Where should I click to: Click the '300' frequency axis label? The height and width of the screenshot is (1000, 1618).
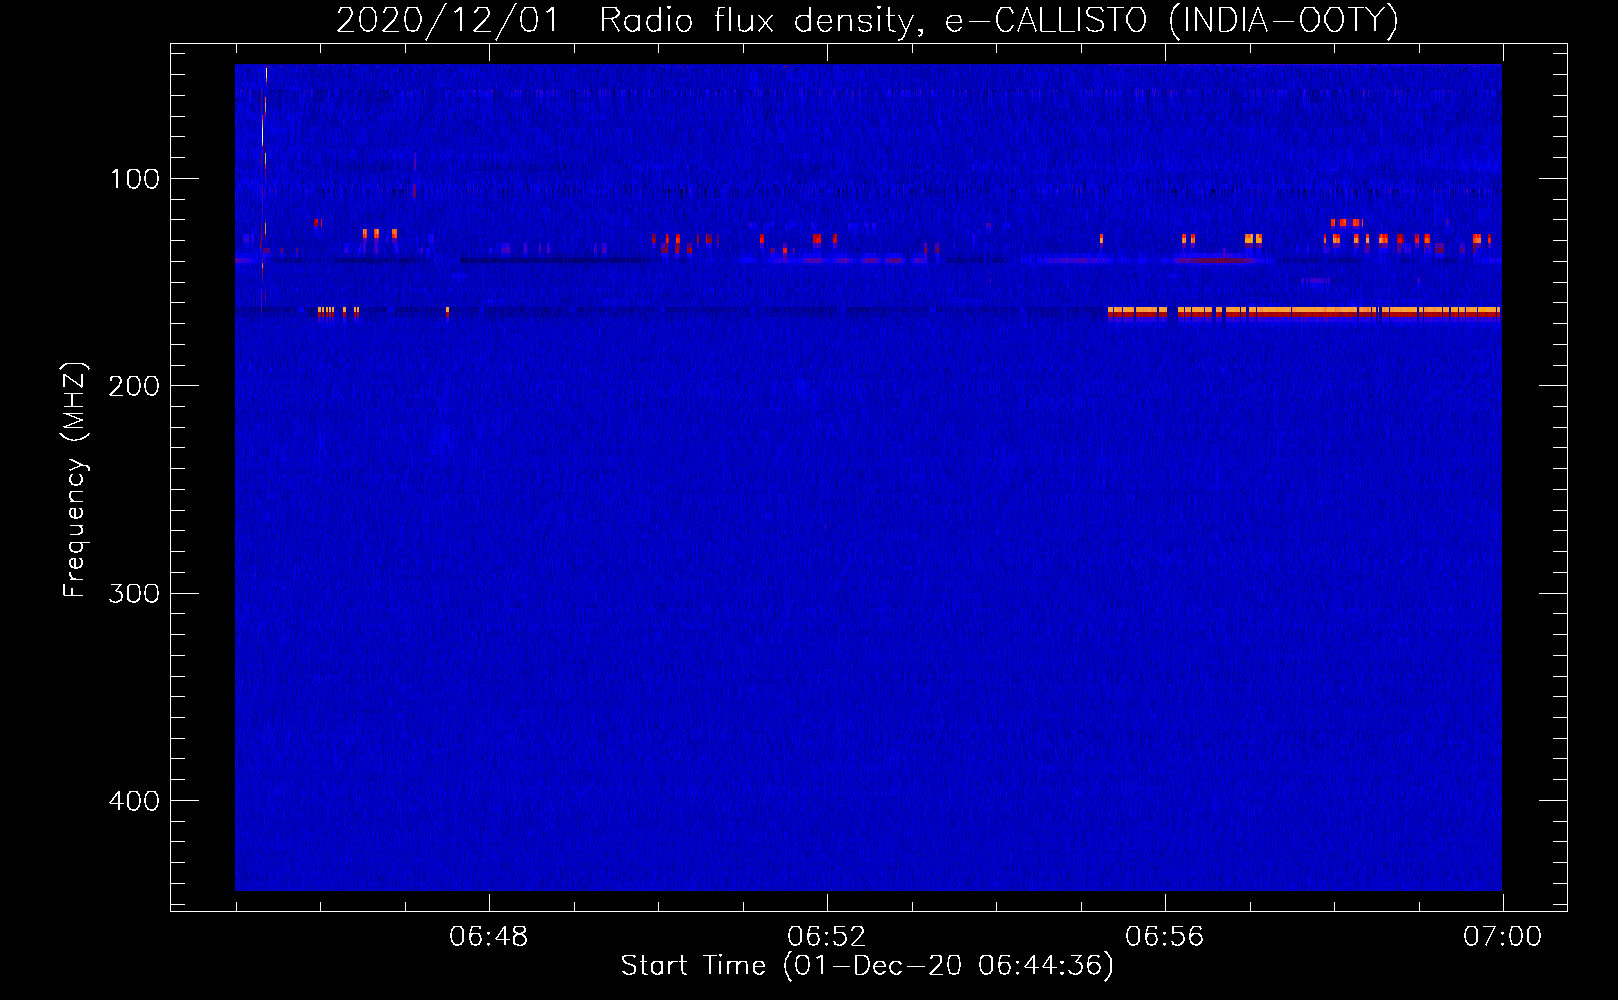[135, 593]
